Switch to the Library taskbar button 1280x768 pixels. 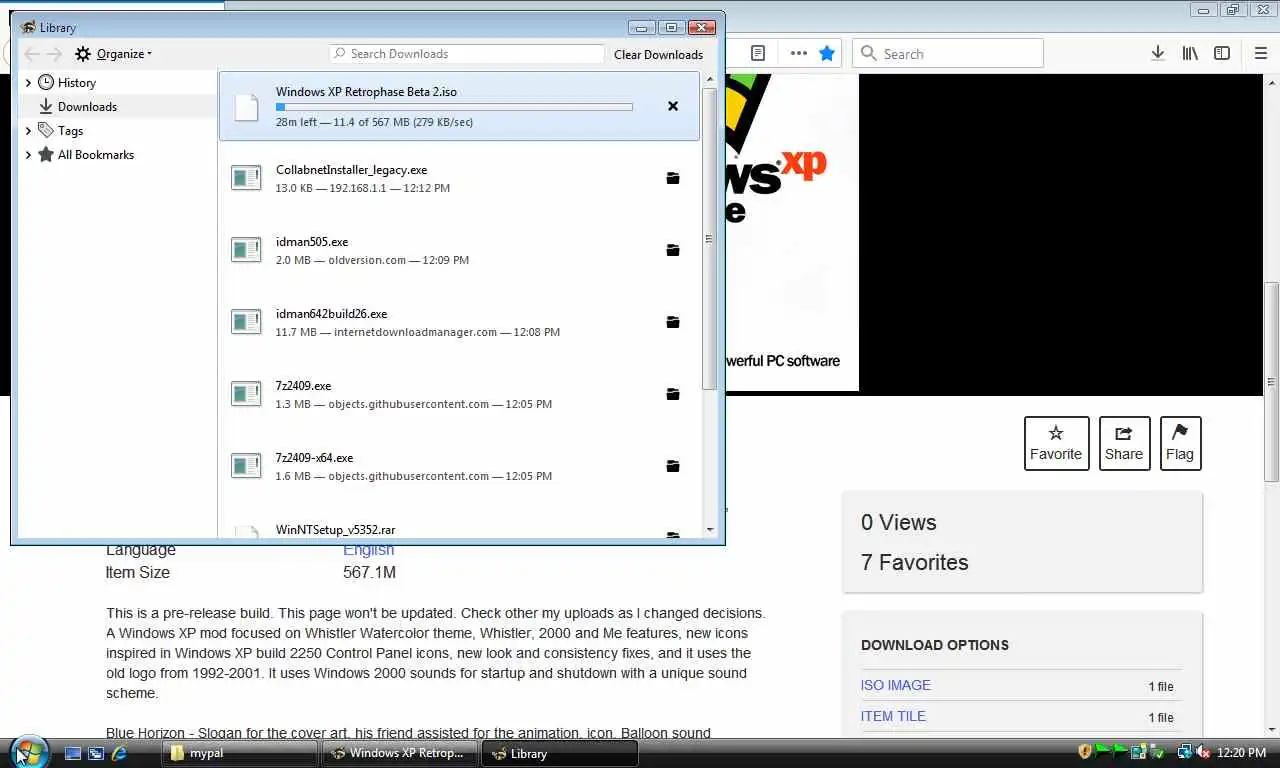point(560,753)
